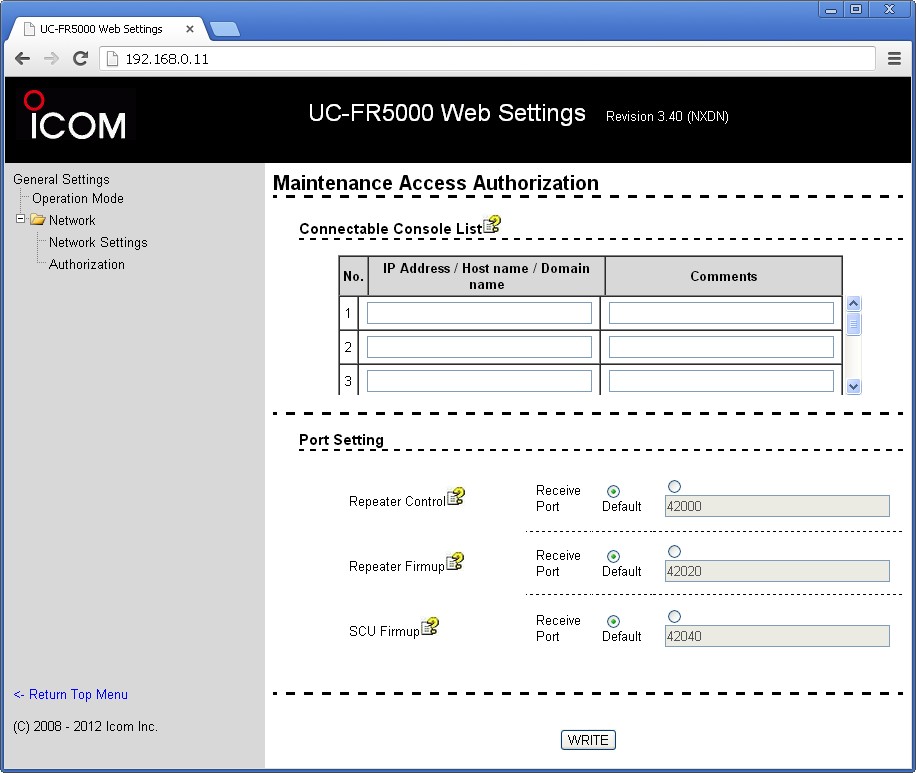The image size is (916, 773).
Task: Open Network Settings in the sidebar
Action: (x=97, y=242)
